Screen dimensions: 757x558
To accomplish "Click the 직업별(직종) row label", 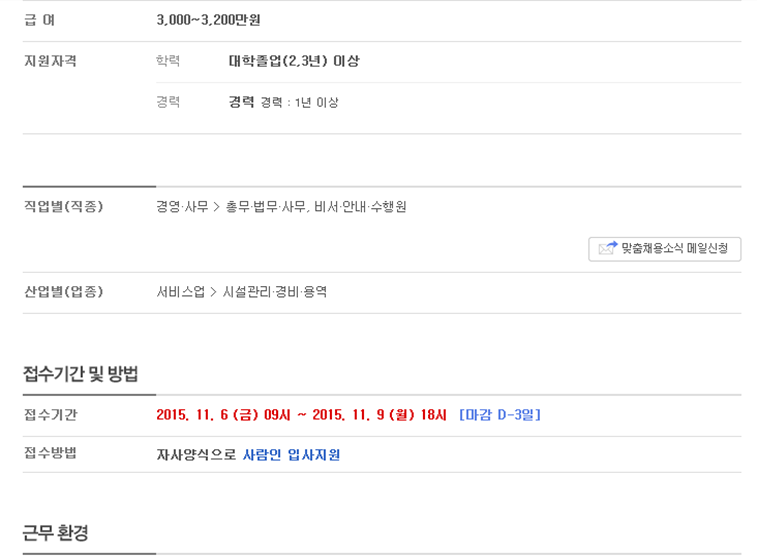I will [64, 207].
